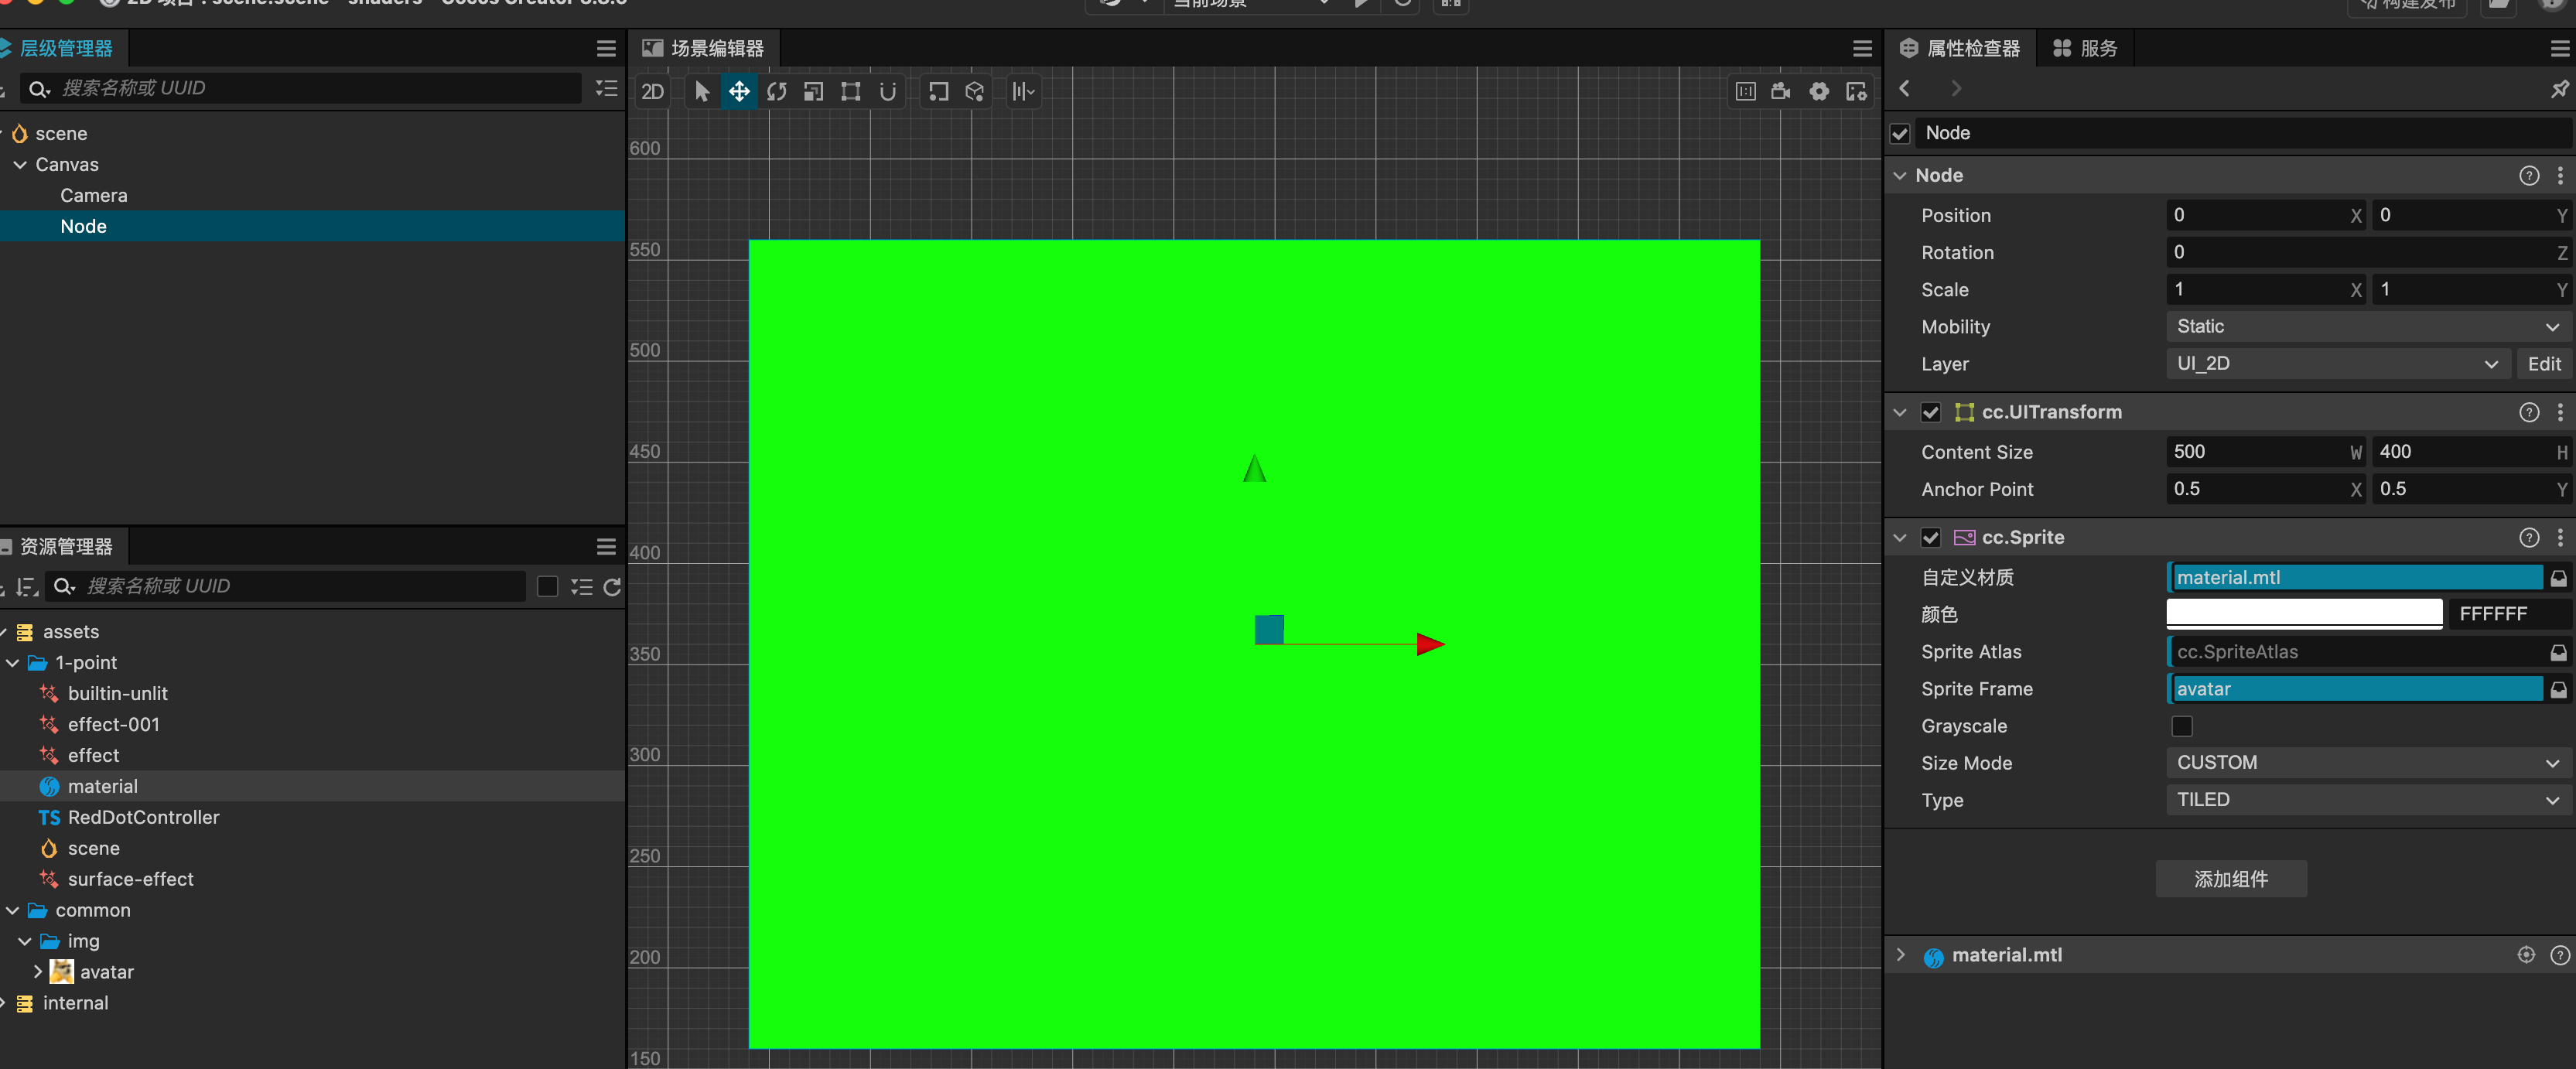This screenshot has width=2576, height=1069.
Task: Expand the material.mtl section
Action: pos(1901,955)
